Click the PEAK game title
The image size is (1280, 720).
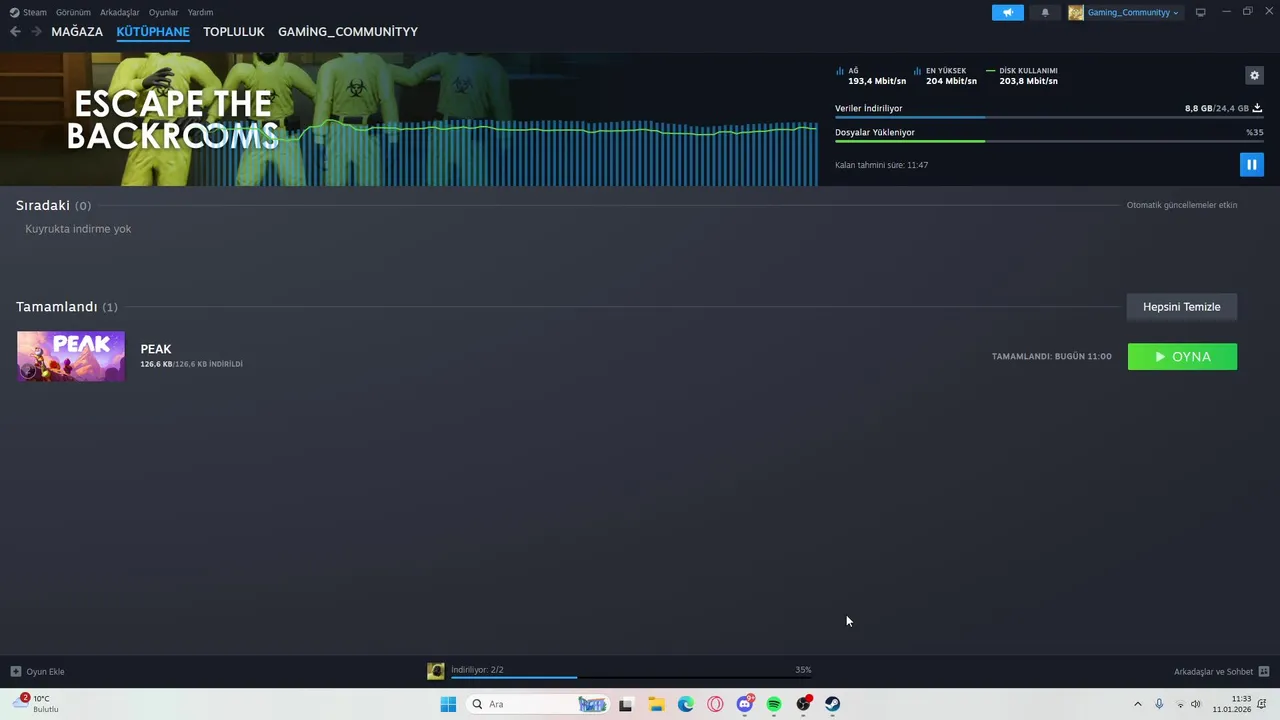tap(156, 349)
